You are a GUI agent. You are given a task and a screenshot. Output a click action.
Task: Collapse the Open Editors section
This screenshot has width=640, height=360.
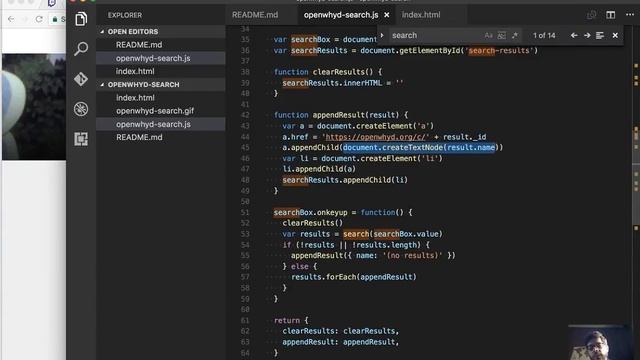[161, 31]
